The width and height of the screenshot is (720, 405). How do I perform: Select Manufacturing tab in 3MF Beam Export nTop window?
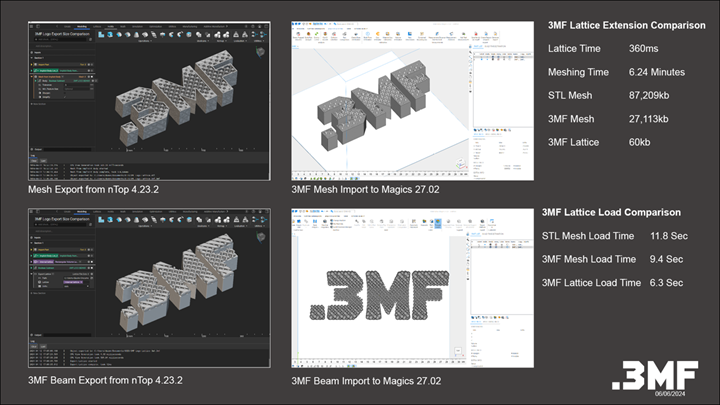click(x=190, y=212)
